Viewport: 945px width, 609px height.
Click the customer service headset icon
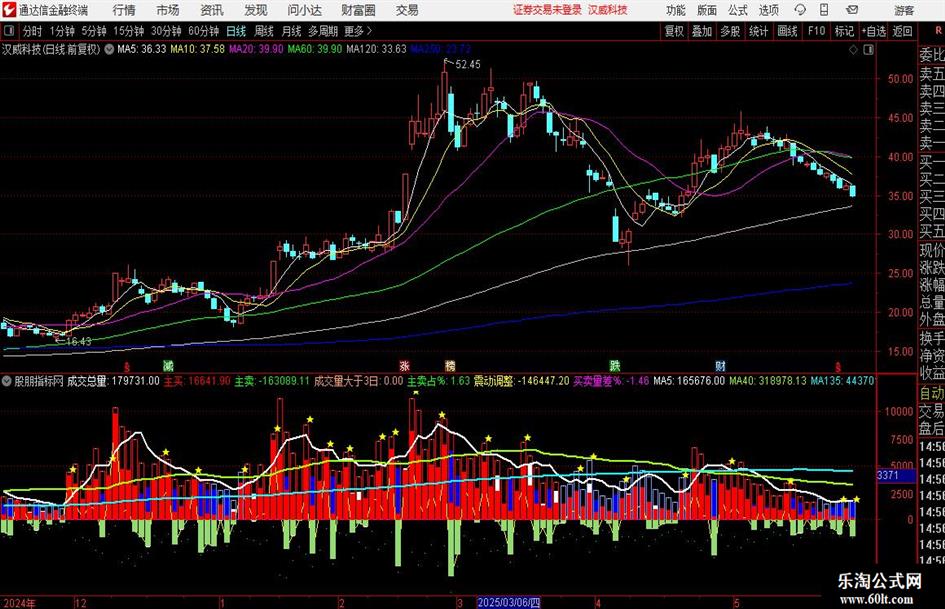(x=800, y=10)
